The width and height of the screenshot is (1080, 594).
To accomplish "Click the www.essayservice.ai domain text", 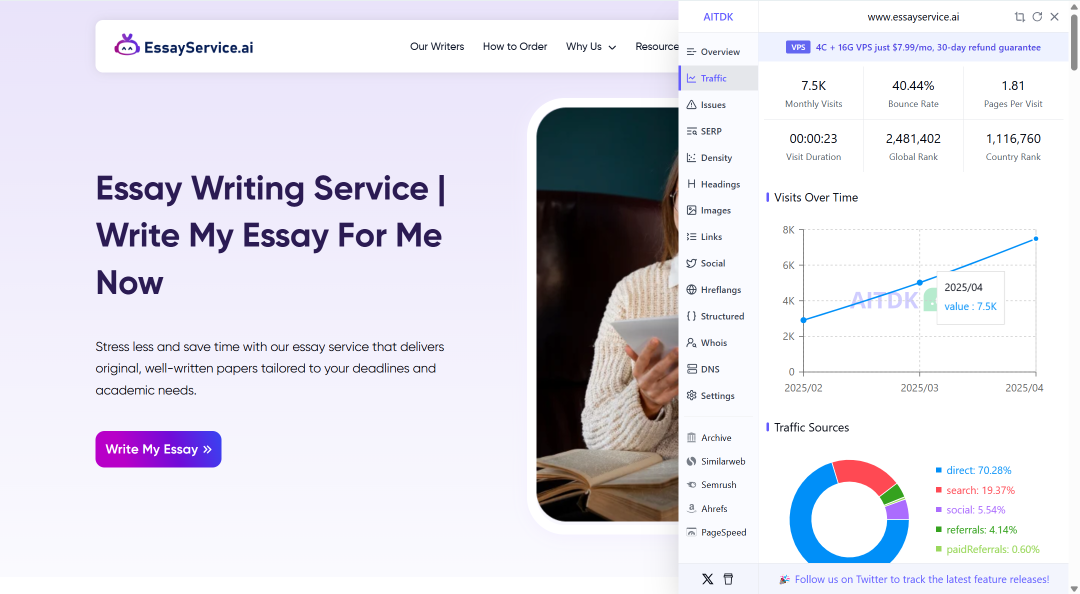I will [x=913, y=17].
